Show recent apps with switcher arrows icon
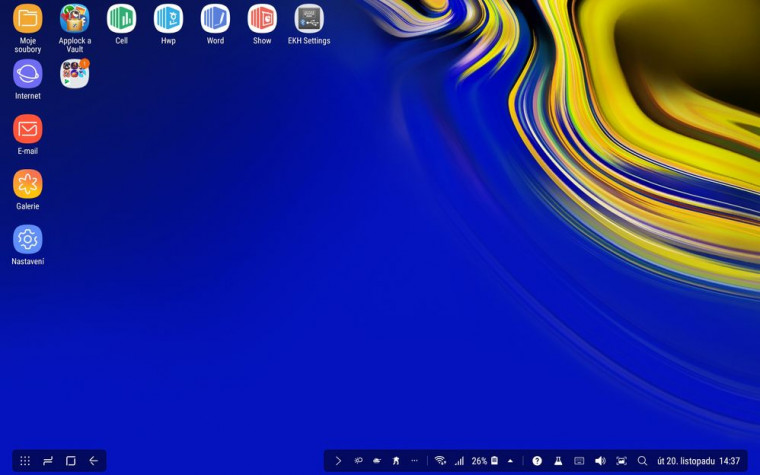This screenshot has width=760, height=475. [x=48, y=461]
